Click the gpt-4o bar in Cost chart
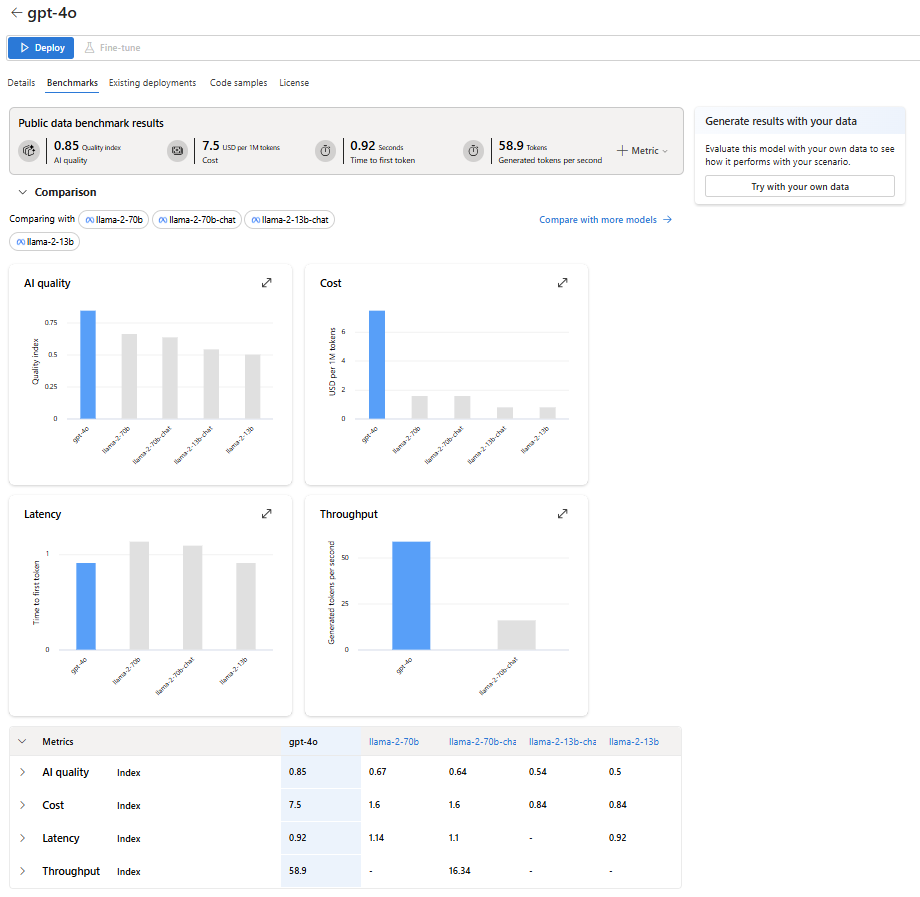This screenshot has height=897, width=920. pos(377,364)
